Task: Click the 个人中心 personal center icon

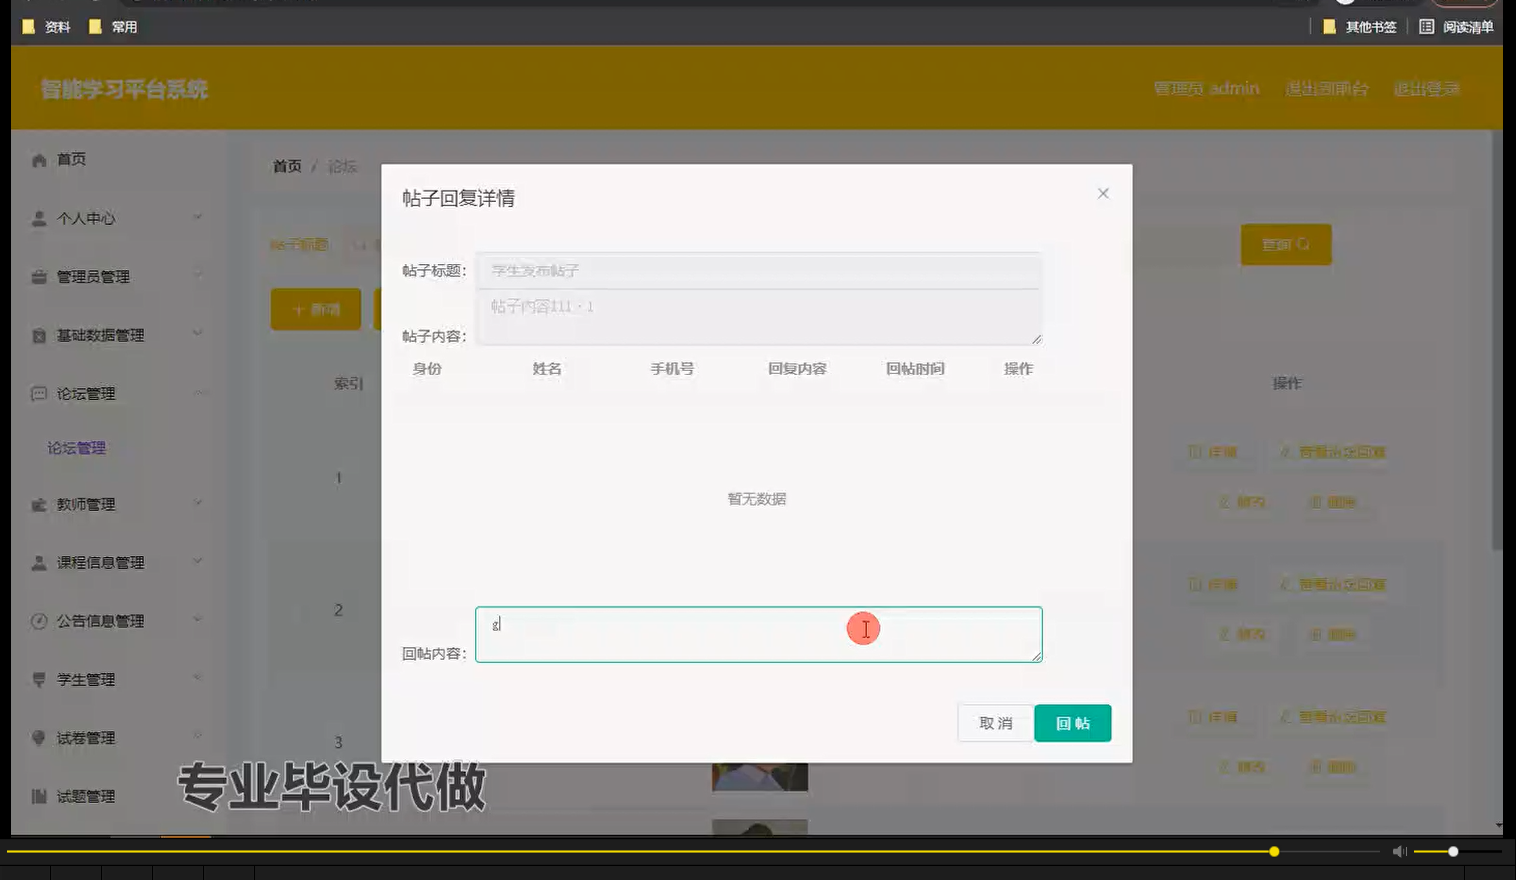Action: [x=38, y=217]
